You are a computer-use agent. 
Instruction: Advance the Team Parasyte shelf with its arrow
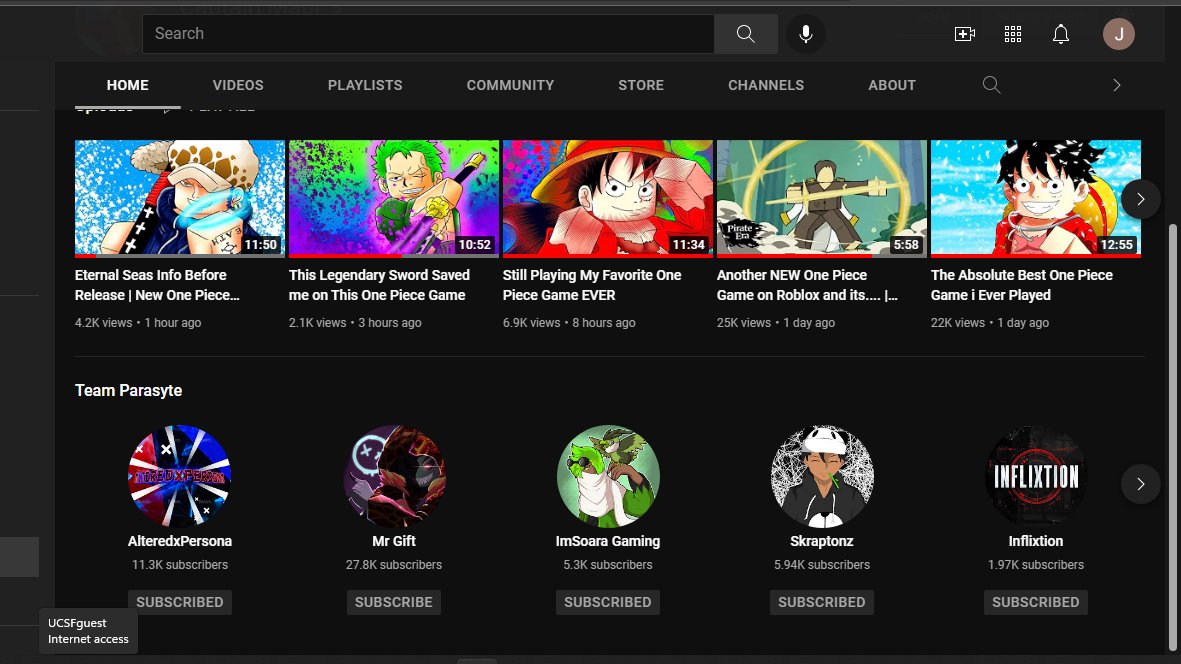(x=1140, y=484)
